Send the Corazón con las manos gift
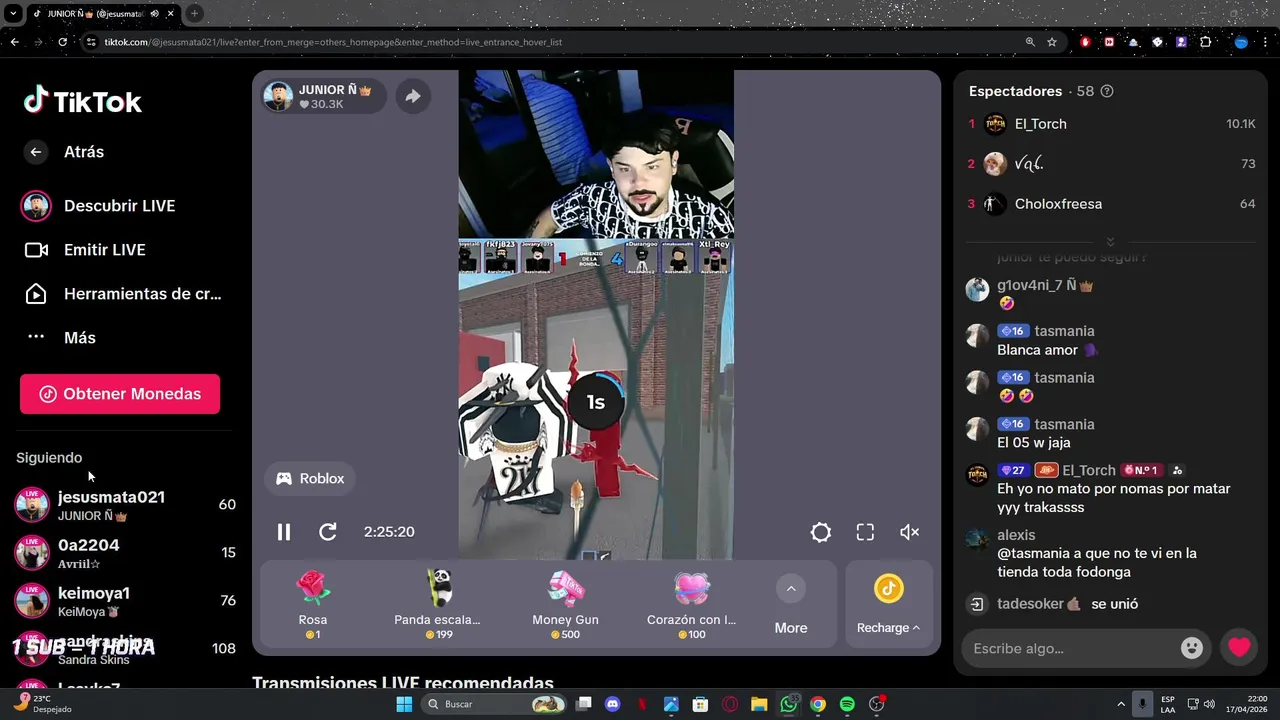 (691, 605)
